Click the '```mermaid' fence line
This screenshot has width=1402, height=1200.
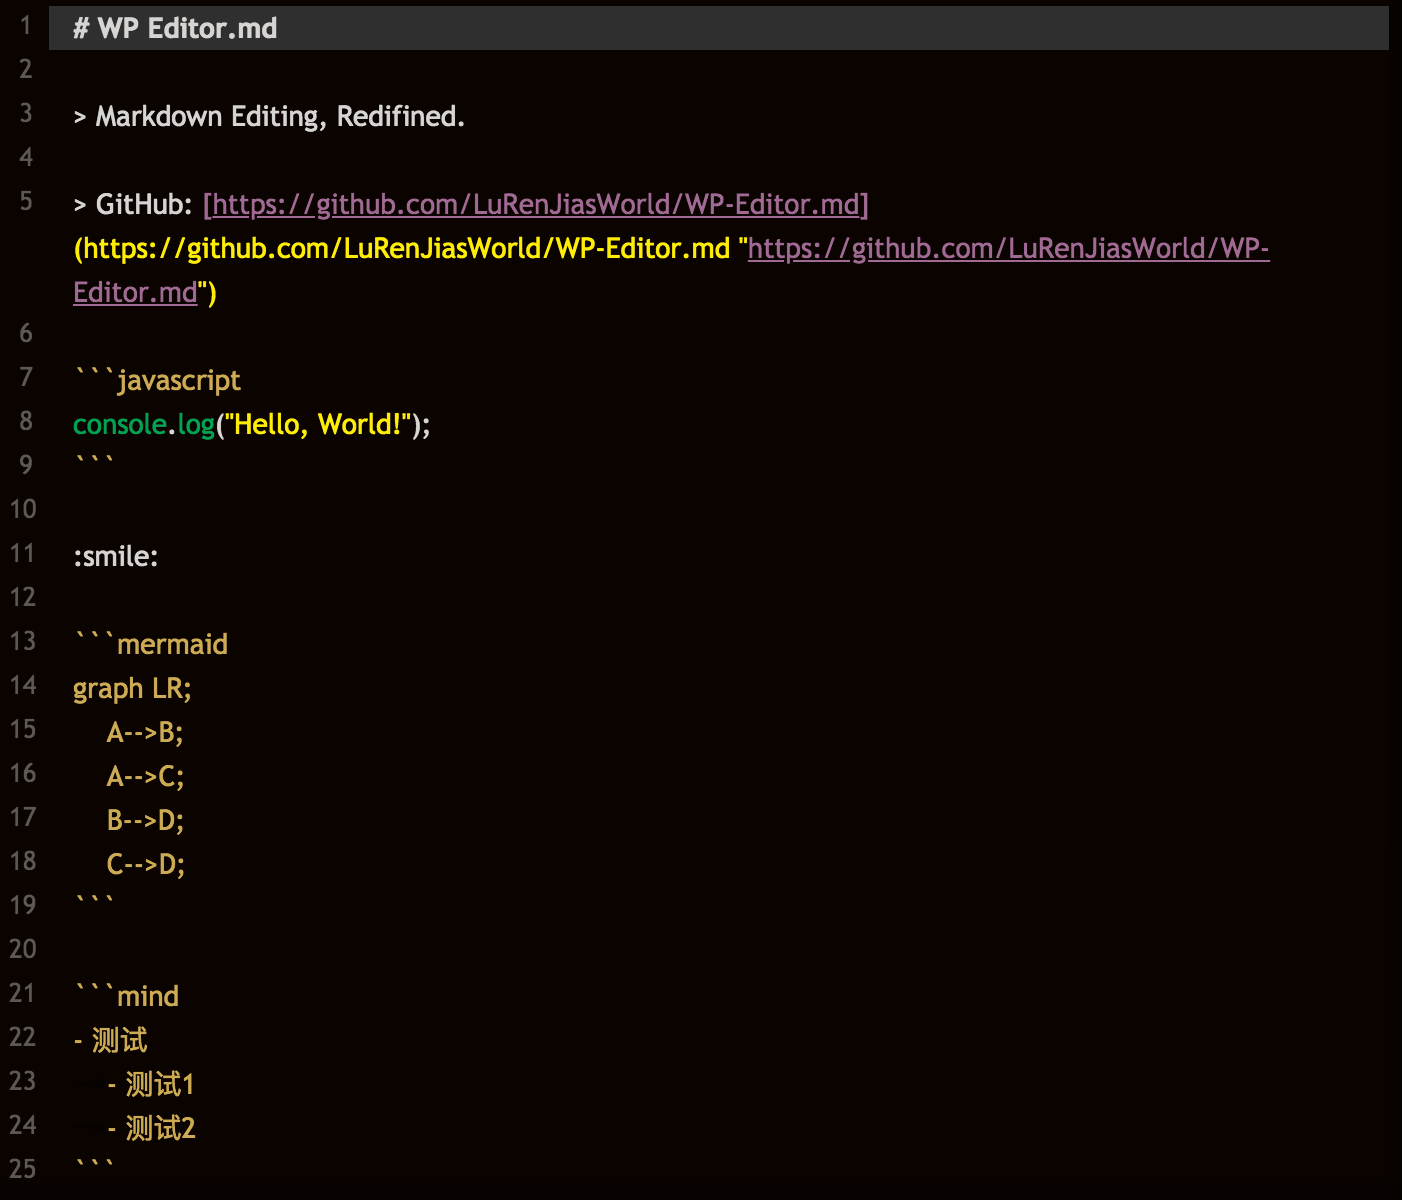pos(151,645)
